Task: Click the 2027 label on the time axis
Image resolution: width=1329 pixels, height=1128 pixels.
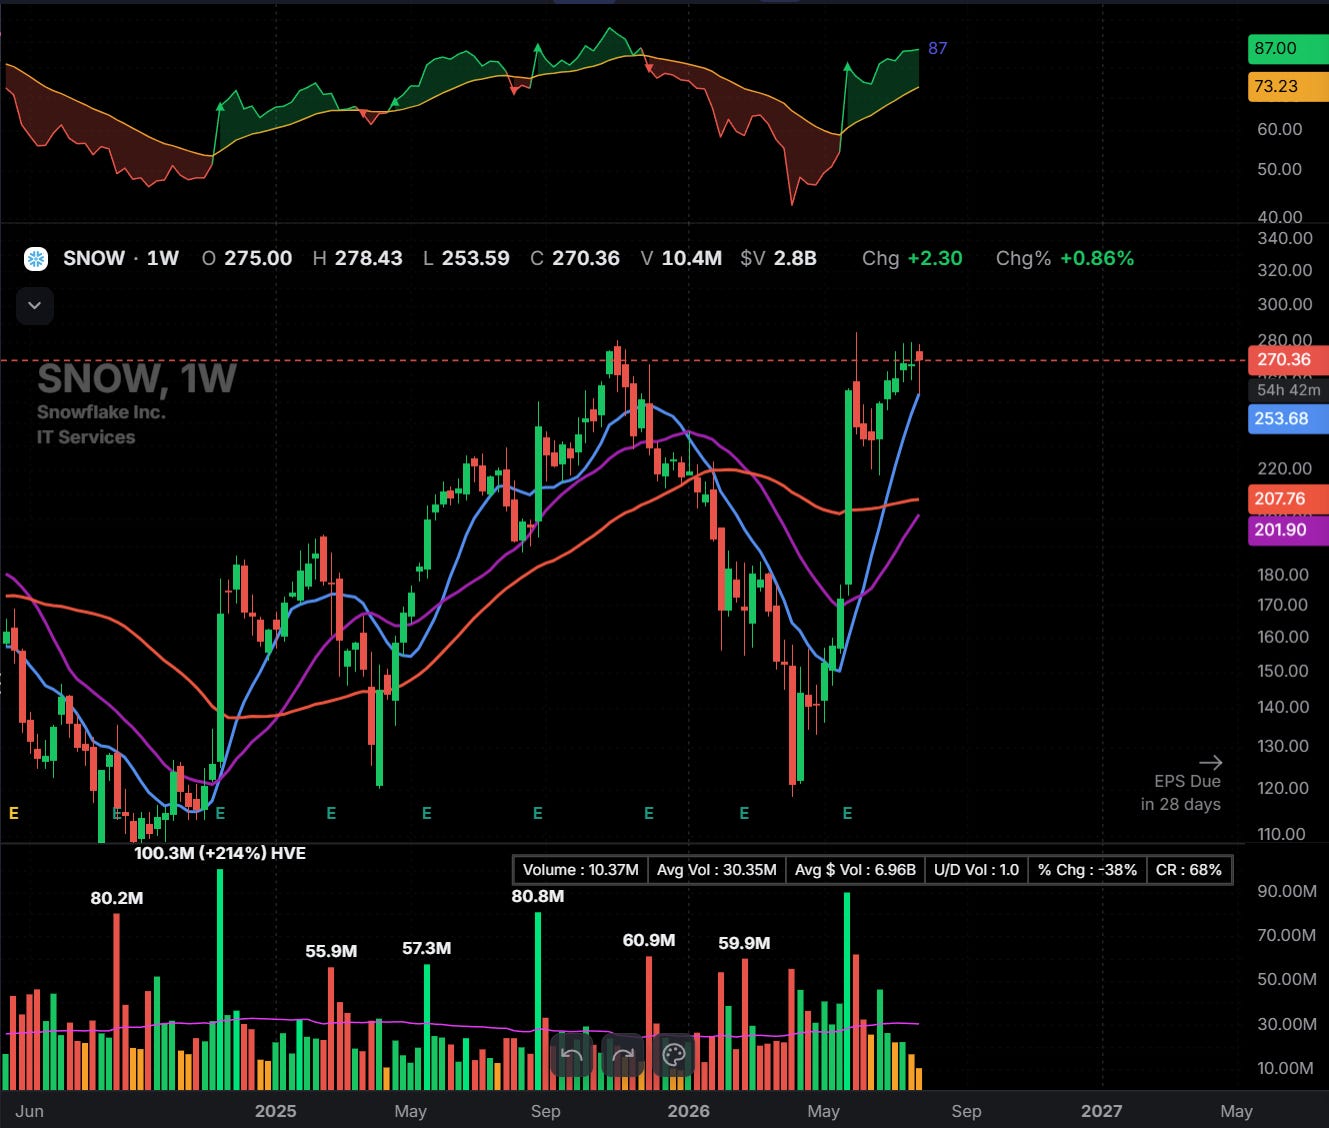Action: click(1102, 1111)
